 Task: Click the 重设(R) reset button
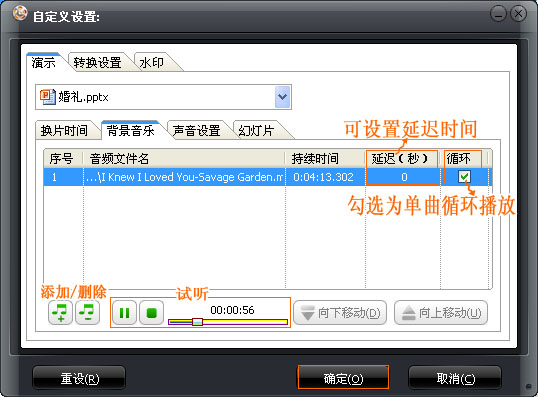click(79, 378)
